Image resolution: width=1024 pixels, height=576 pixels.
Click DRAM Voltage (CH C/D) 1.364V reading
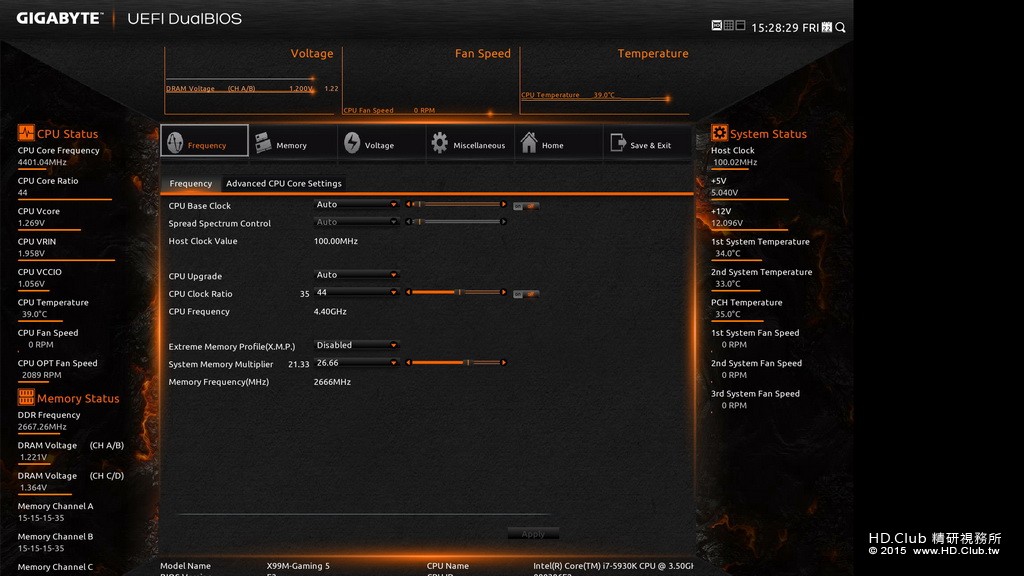click(x=33, y=487)
